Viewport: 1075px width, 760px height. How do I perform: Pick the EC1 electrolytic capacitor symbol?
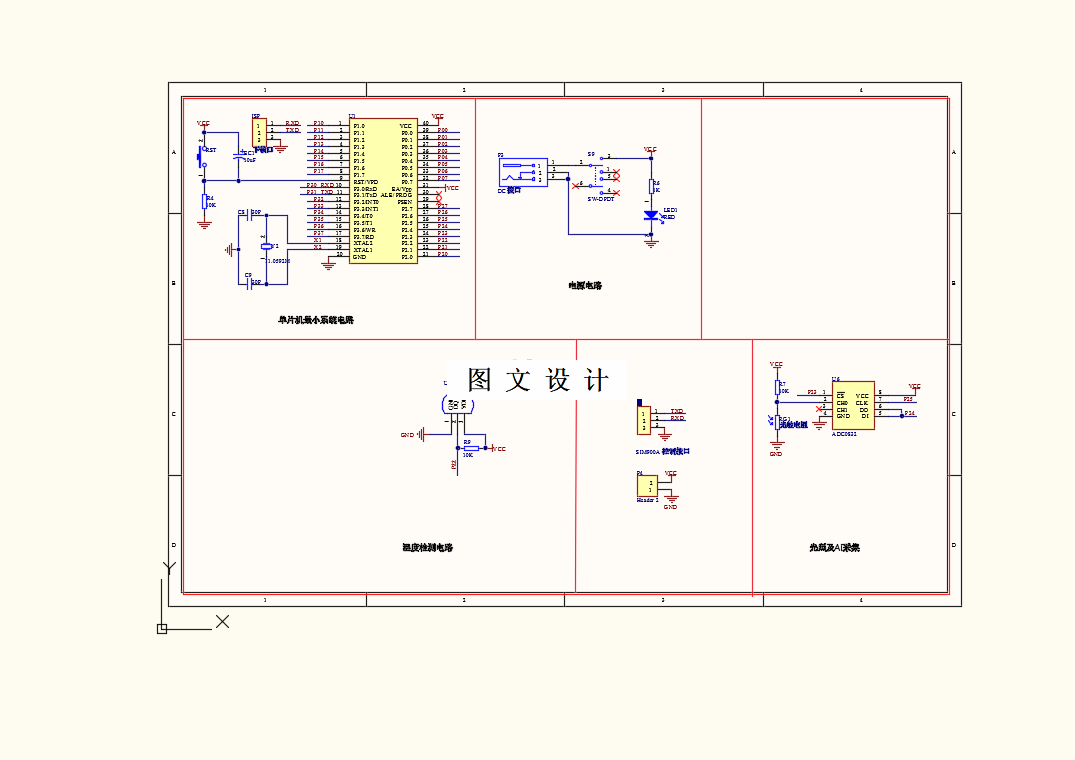click(x=239, y=156)
